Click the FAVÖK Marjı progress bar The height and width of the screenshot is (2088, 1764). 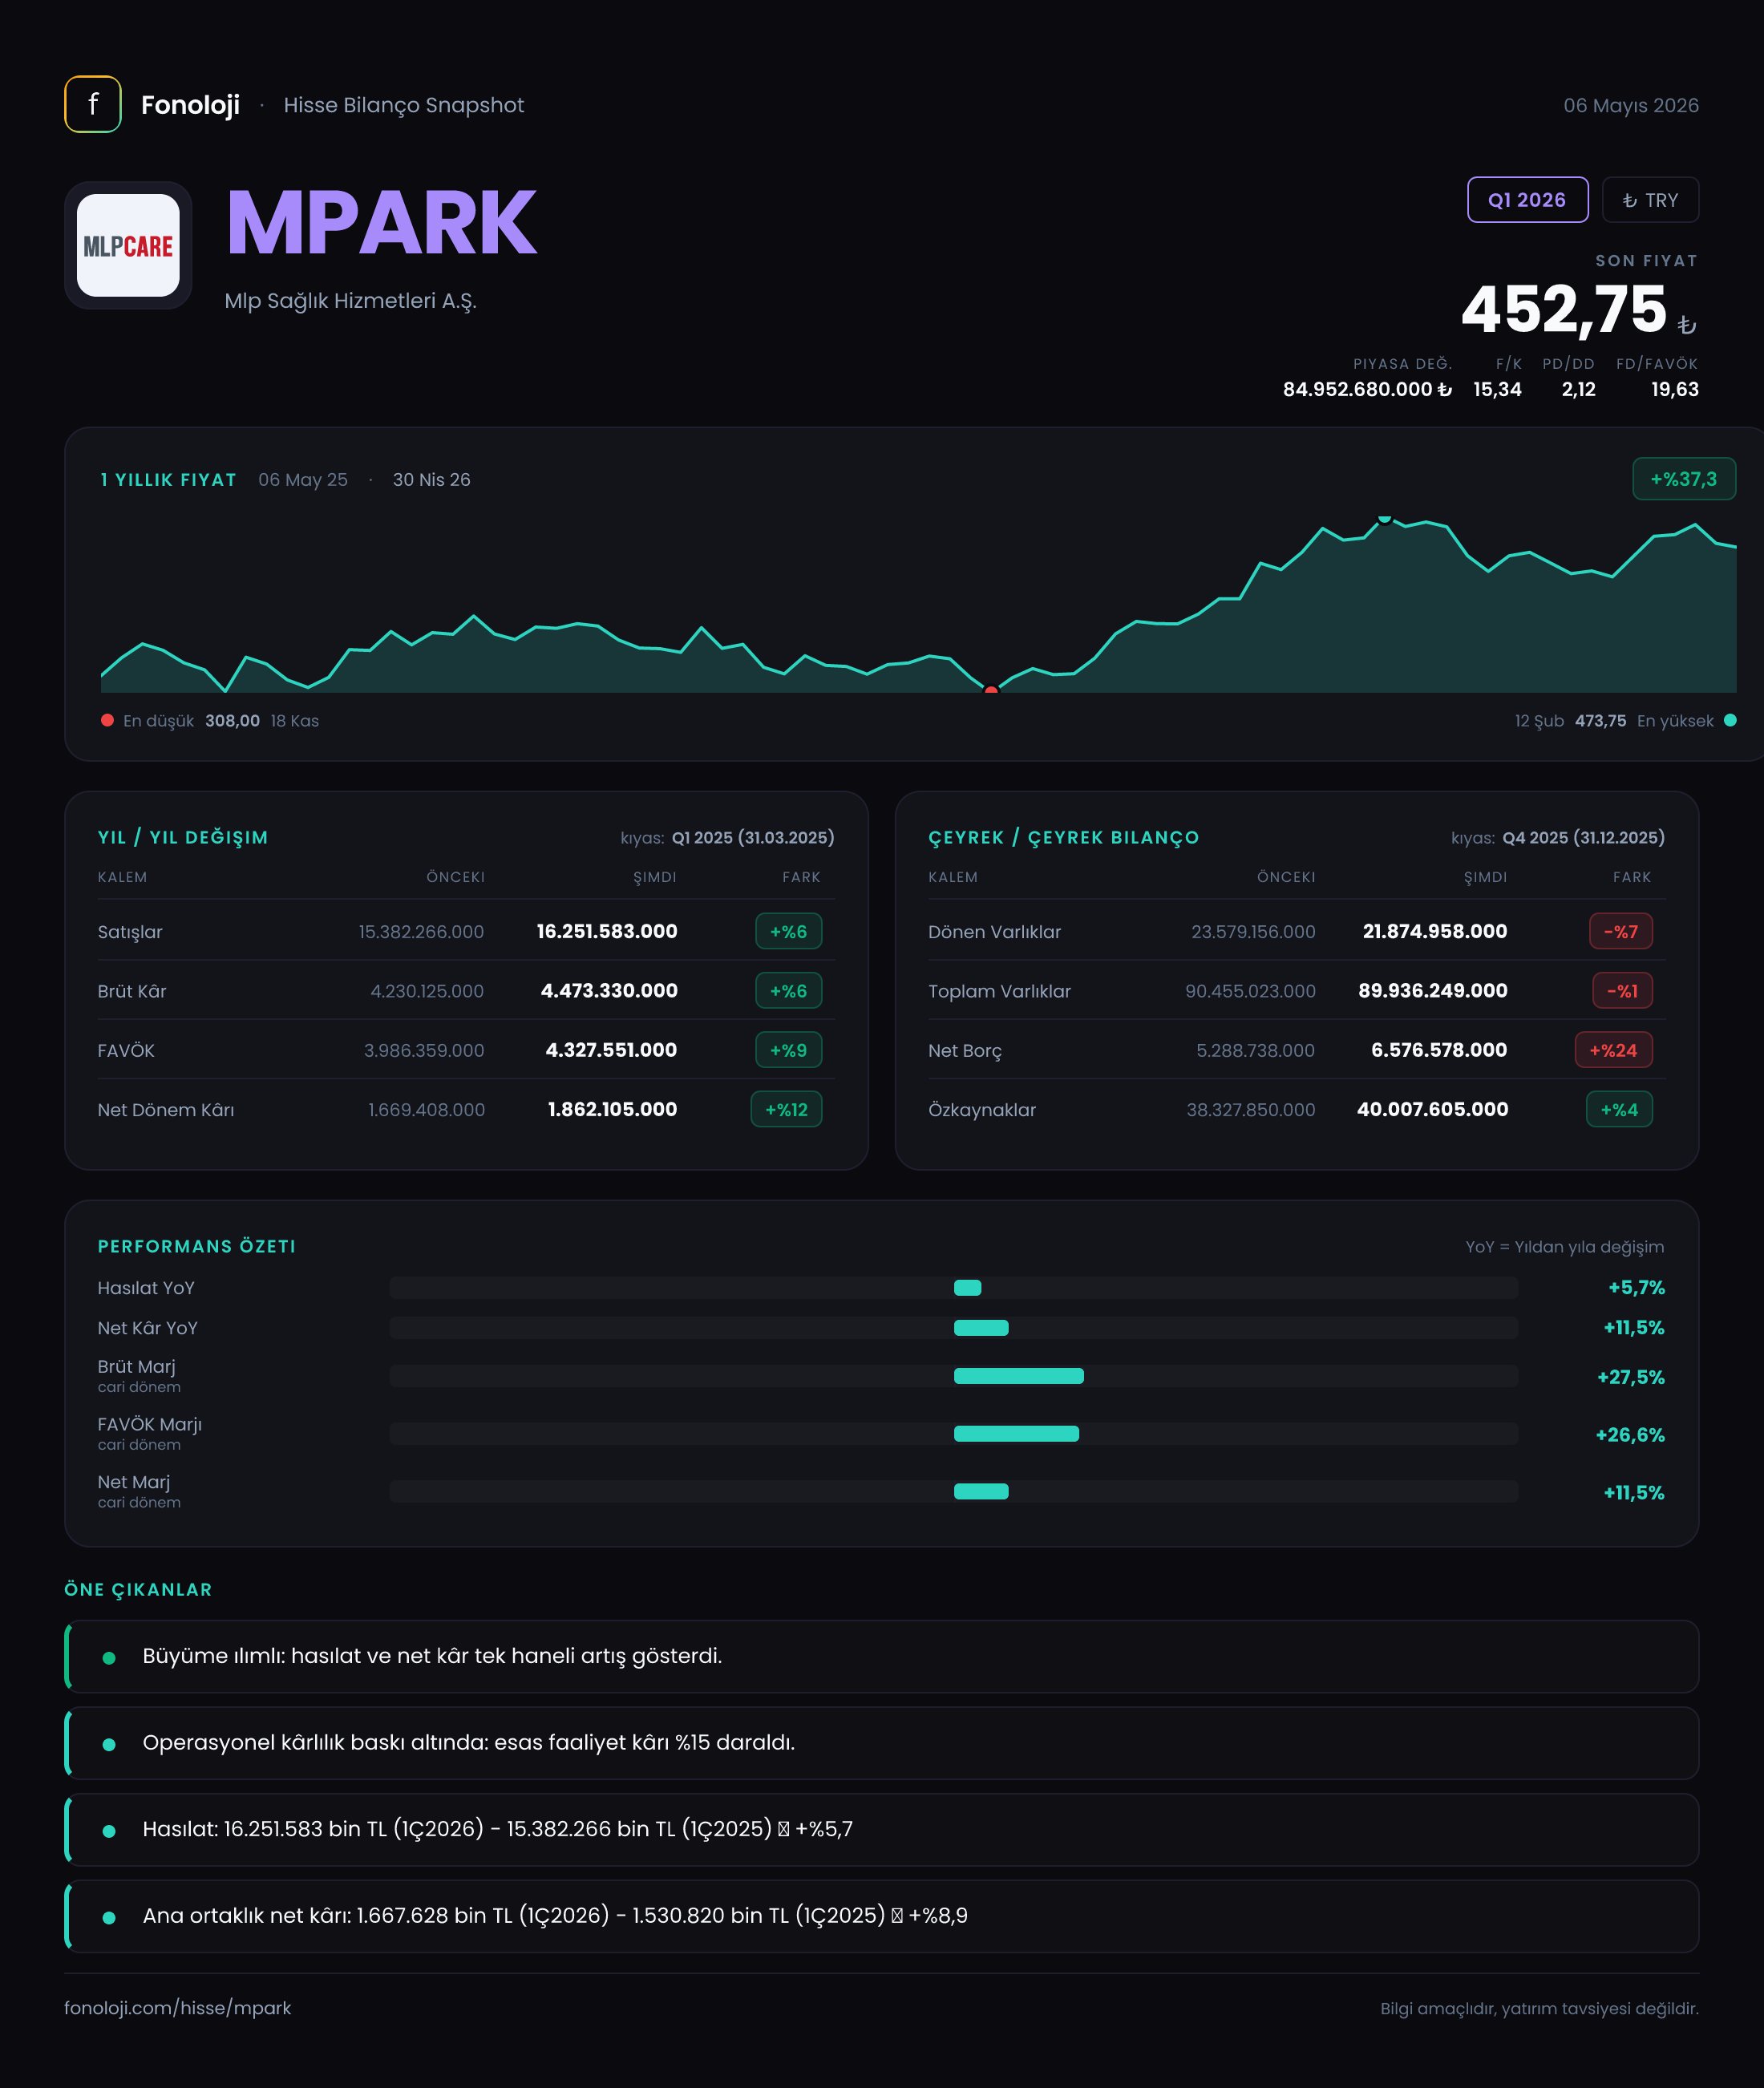(954, 1434)
